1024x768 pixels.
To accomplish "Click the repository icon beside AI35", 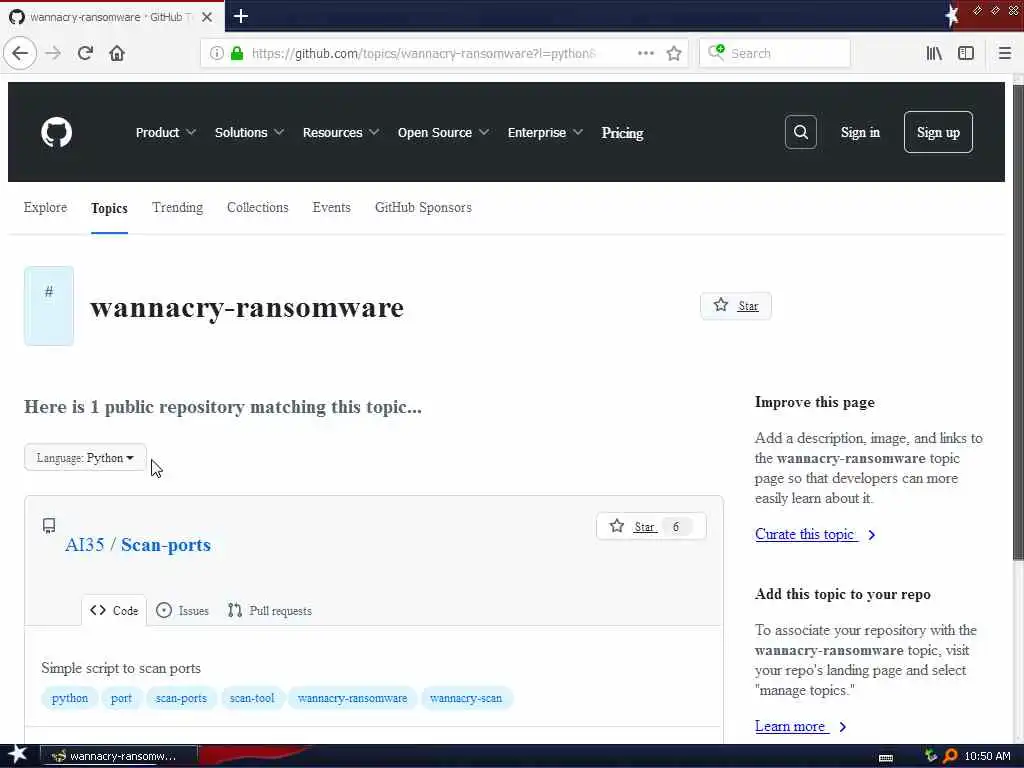I will point(49,526).
